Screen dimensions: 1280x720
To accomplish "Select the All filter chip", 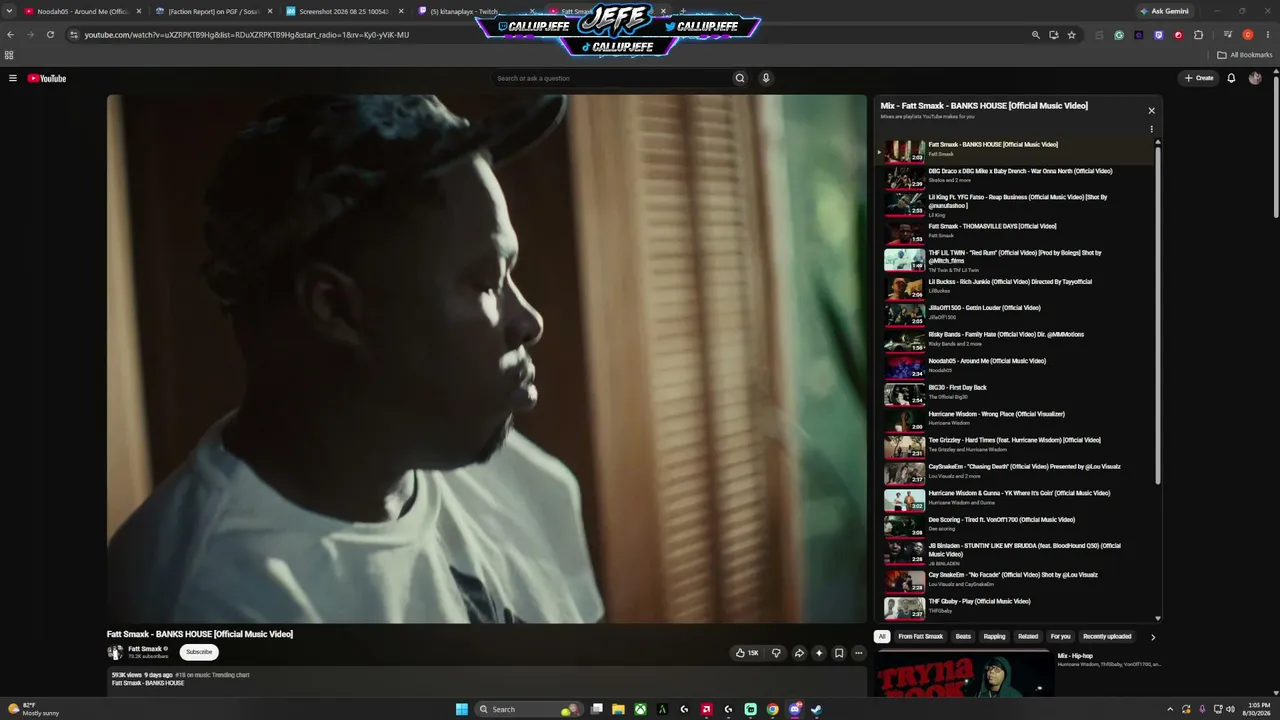I will [x=881, y=637].
